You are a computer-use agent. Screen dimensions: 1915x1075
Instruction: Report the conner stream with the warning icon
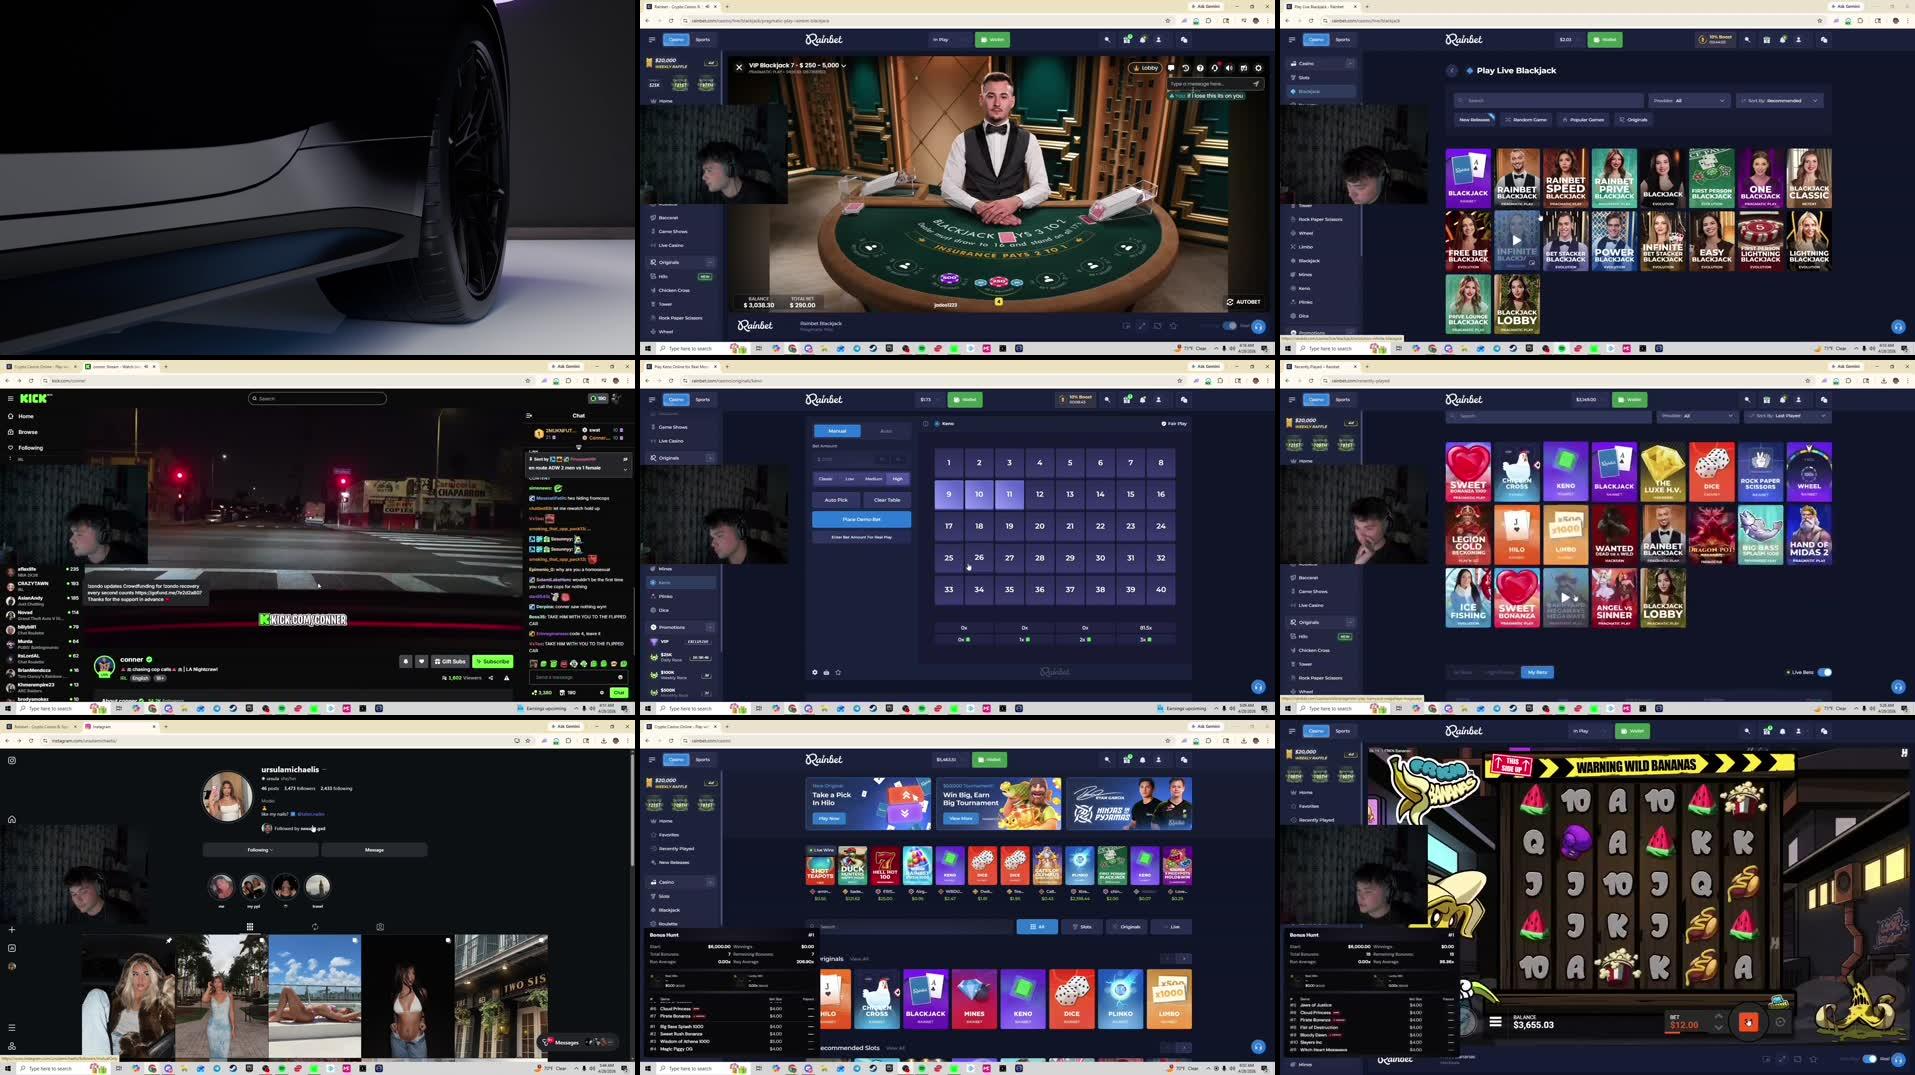point(507,677)
